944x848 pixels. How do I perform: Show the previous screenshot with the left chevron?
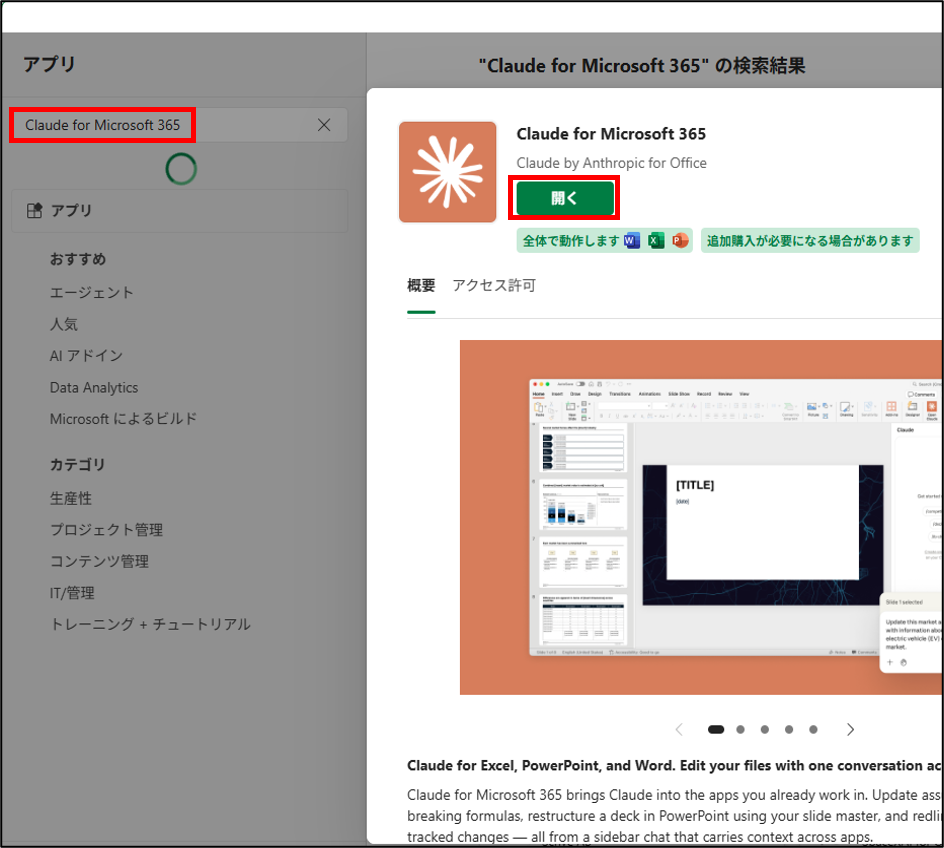click(x=679, y=729)
